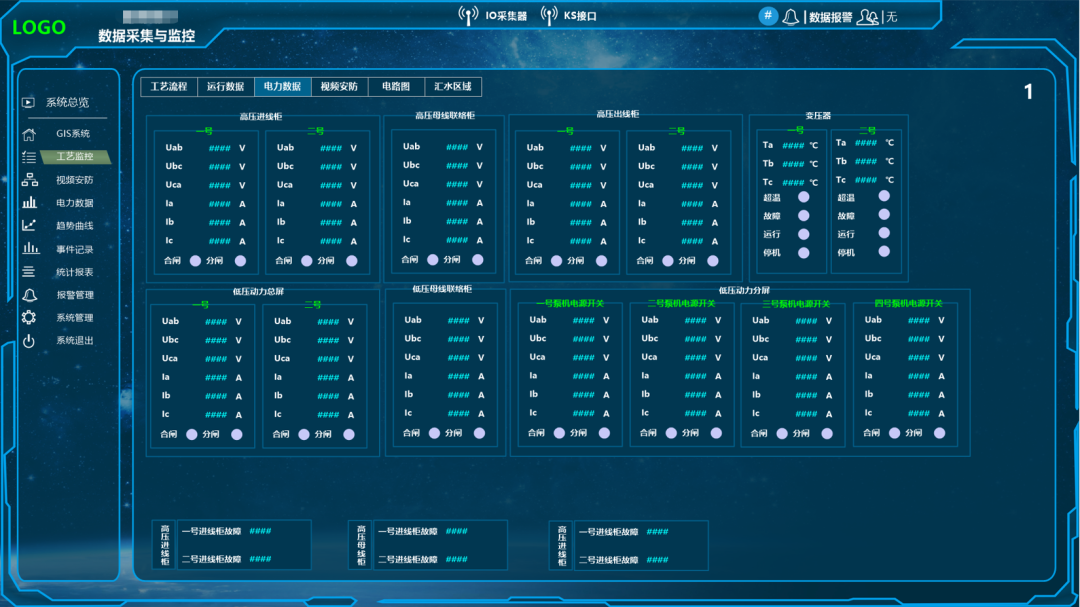Toggle 停机 indicator for transformer 二号
Viewport: 1080px width, 607px height.
click(x=884, y=251)
